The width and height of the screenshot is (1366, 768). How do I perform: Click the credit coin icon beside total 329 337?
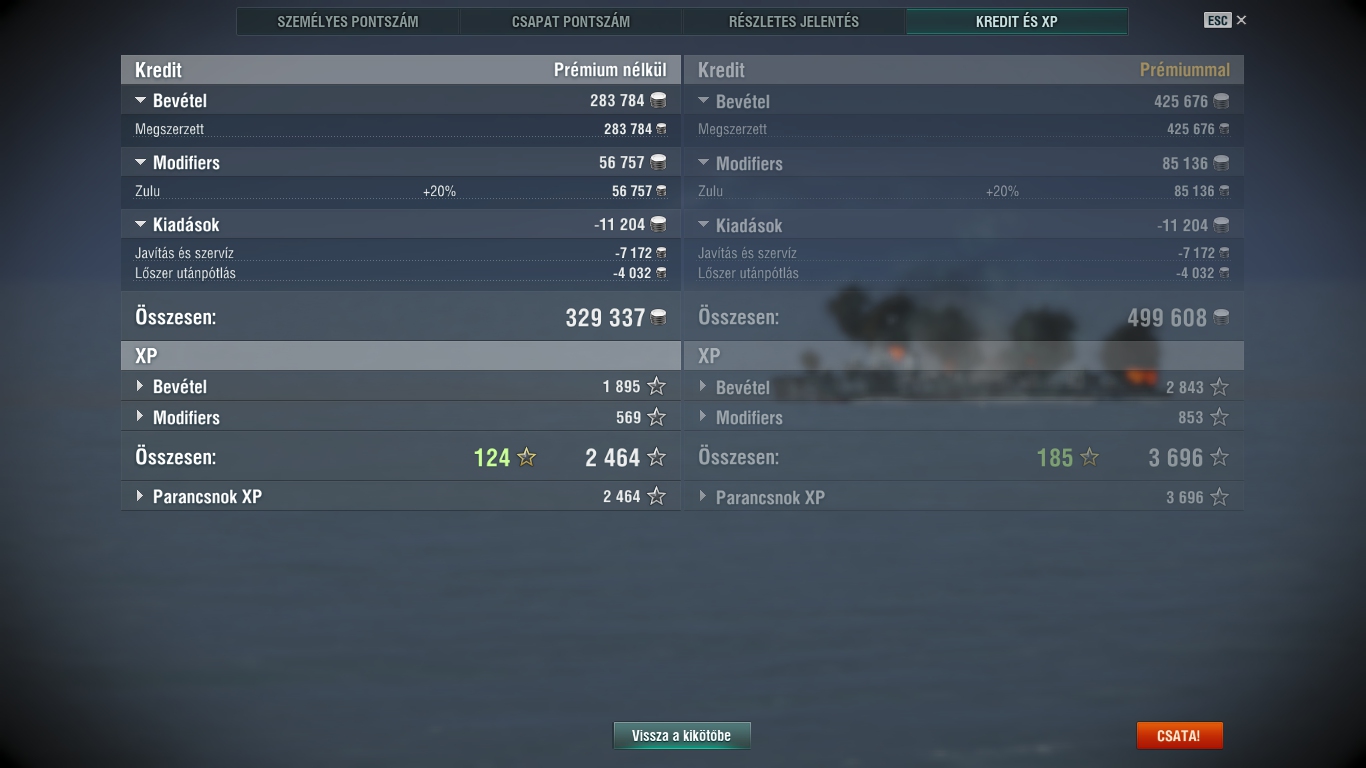pos(658,317)
